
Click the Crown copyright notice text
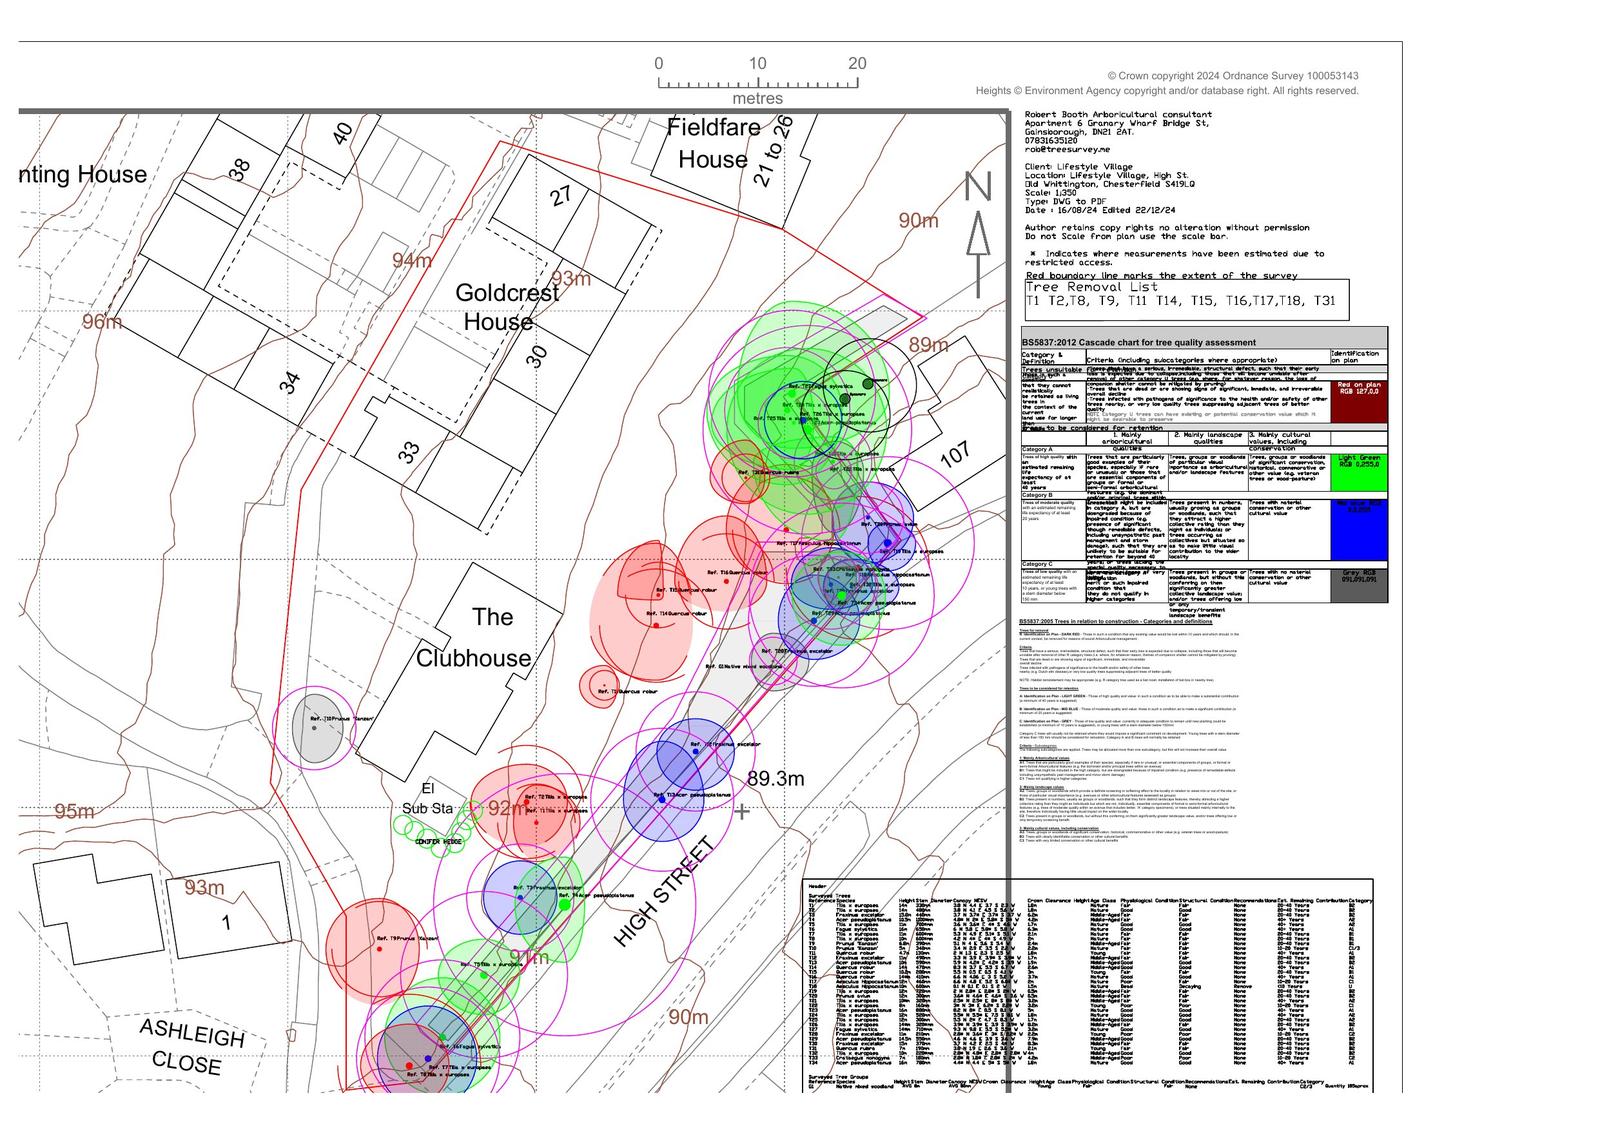click(1232, 76)
